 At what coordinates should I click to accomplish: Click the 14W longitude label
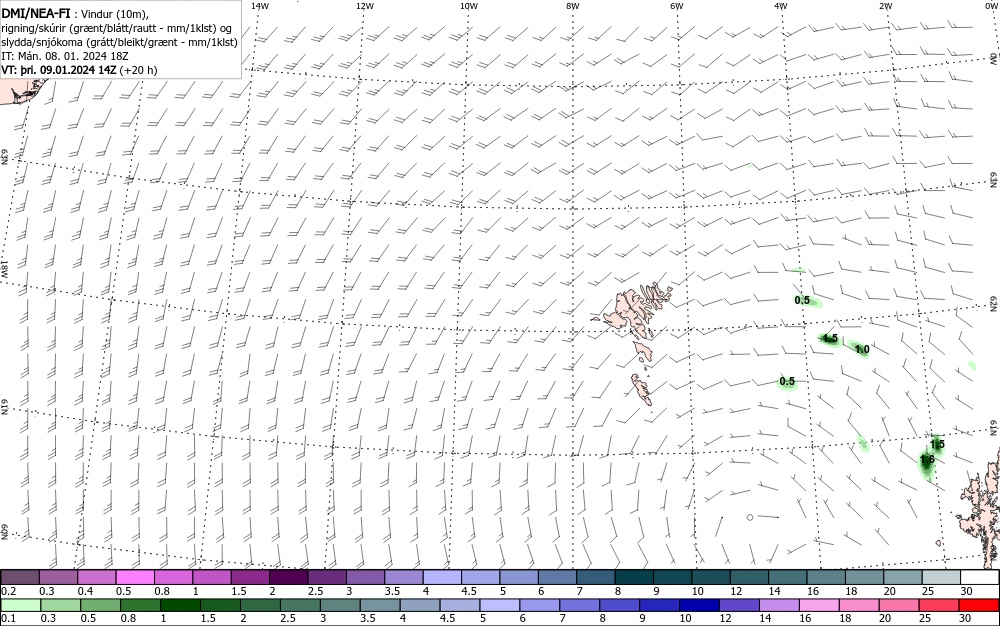click(x=260, y=6)
